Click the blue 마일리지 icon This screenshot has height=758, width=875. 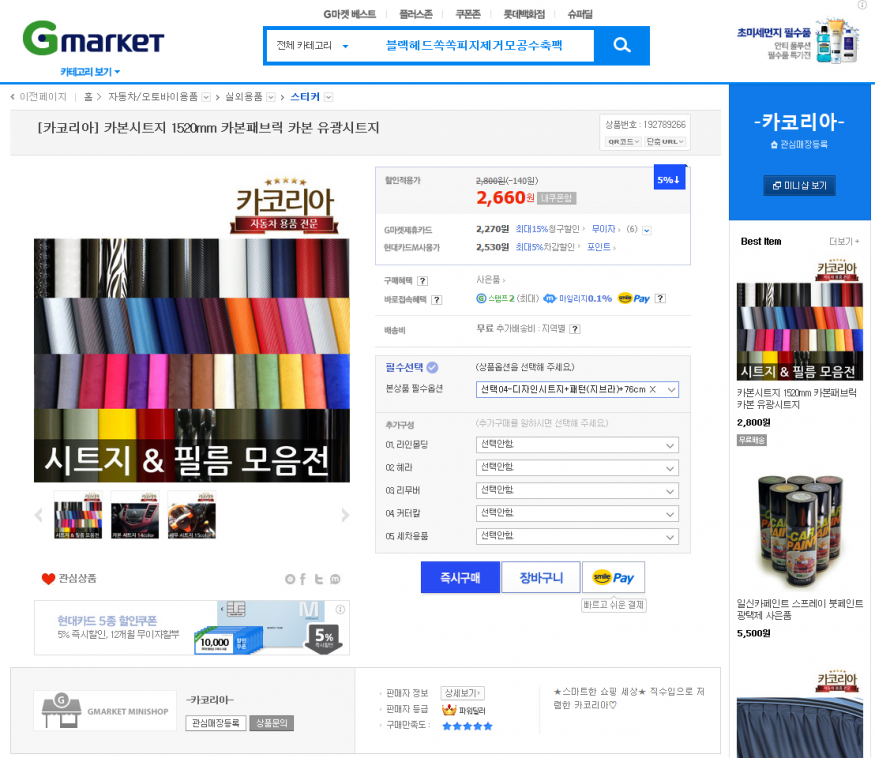coord(550,299)
